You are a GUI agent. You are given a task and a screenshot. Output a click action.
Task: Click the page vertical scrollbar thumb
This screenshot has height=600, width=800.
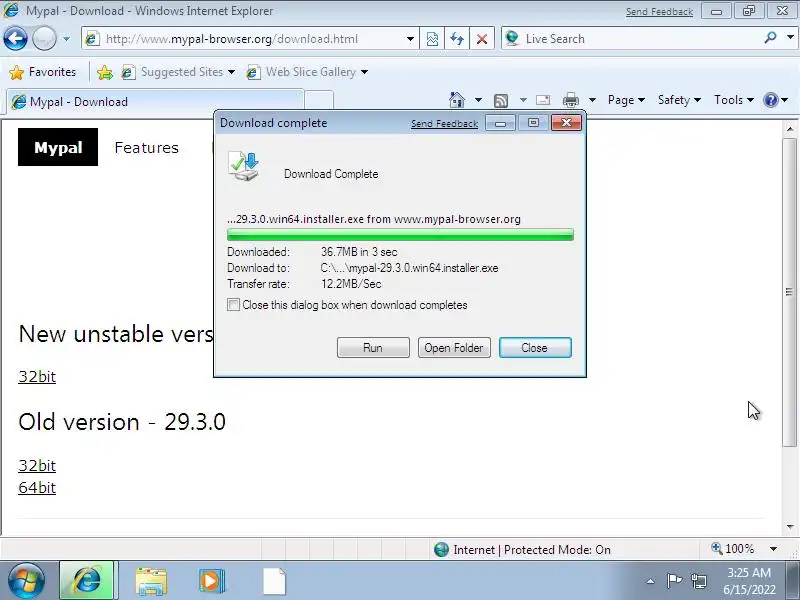coord(789,292)
